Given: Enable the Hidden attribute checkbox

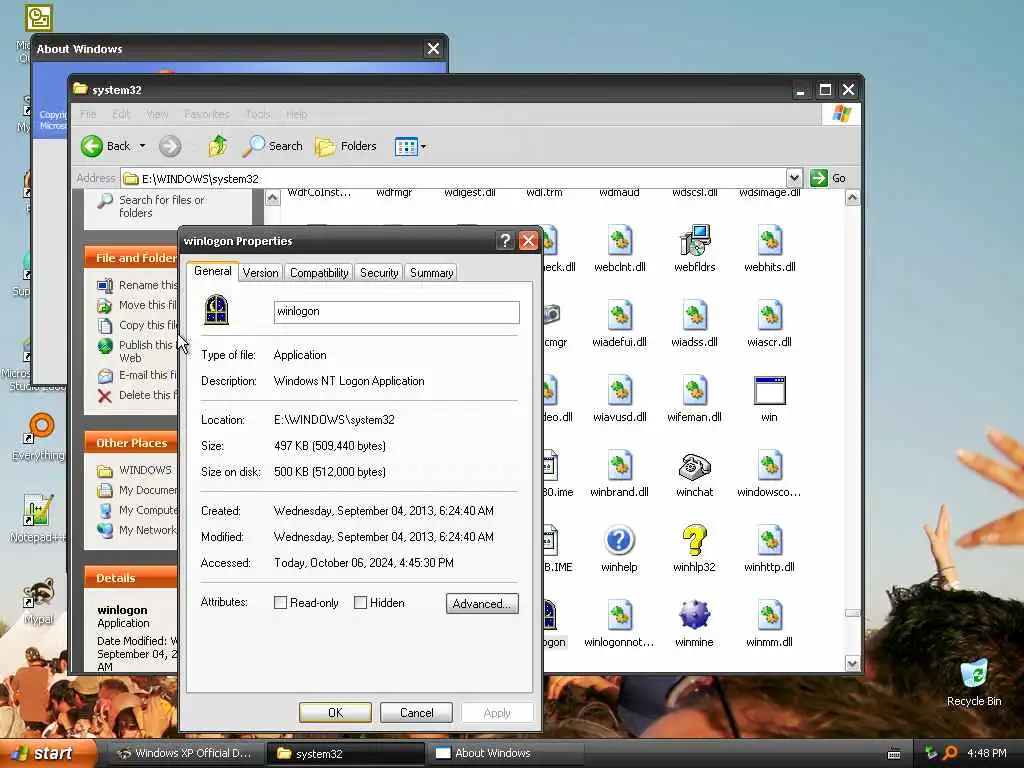Looking at the screenshot, I should pyautogui.click(x=360, y=603).
